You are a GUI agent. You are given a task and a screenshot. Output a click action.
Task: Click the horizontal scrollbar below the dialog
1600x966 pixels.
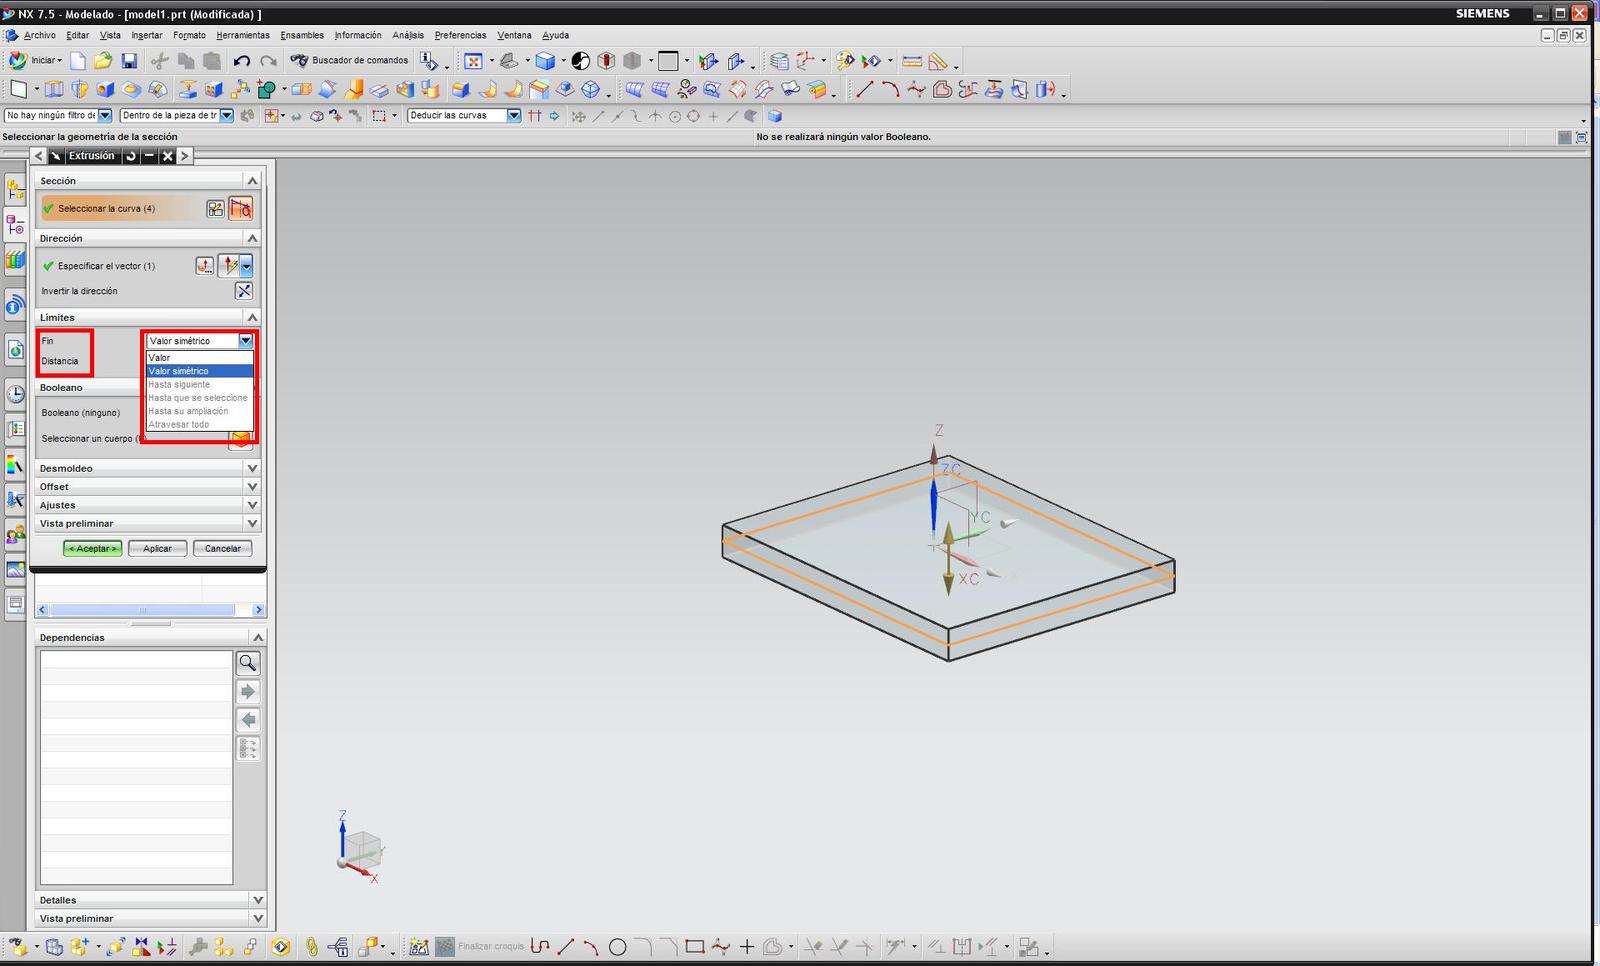click(150, 610)
